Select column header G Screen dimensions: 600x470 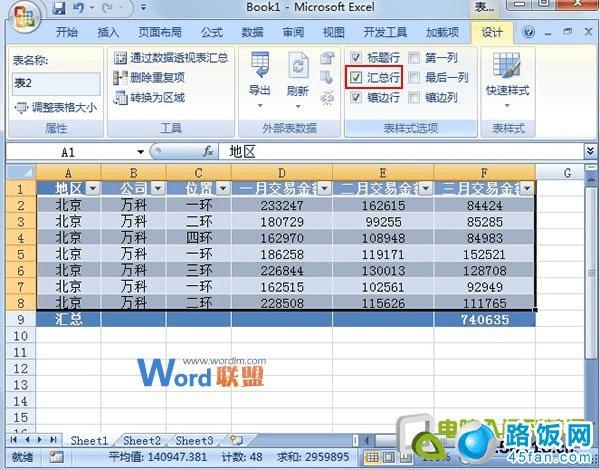(x=567, y=173)
